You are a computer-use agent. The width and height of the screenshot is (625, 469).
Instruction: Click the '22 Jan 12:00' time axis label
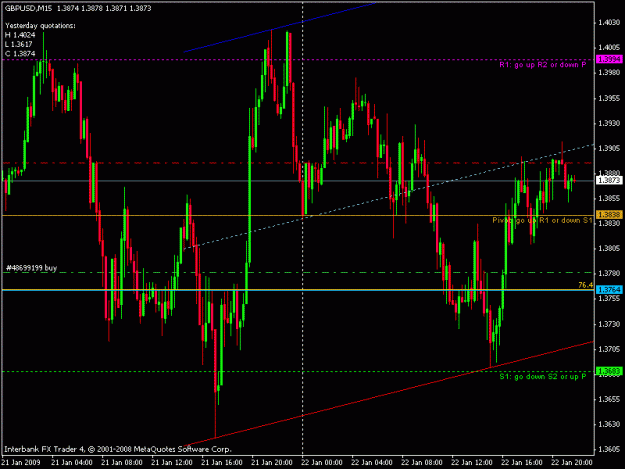click(x=472, y=463)
